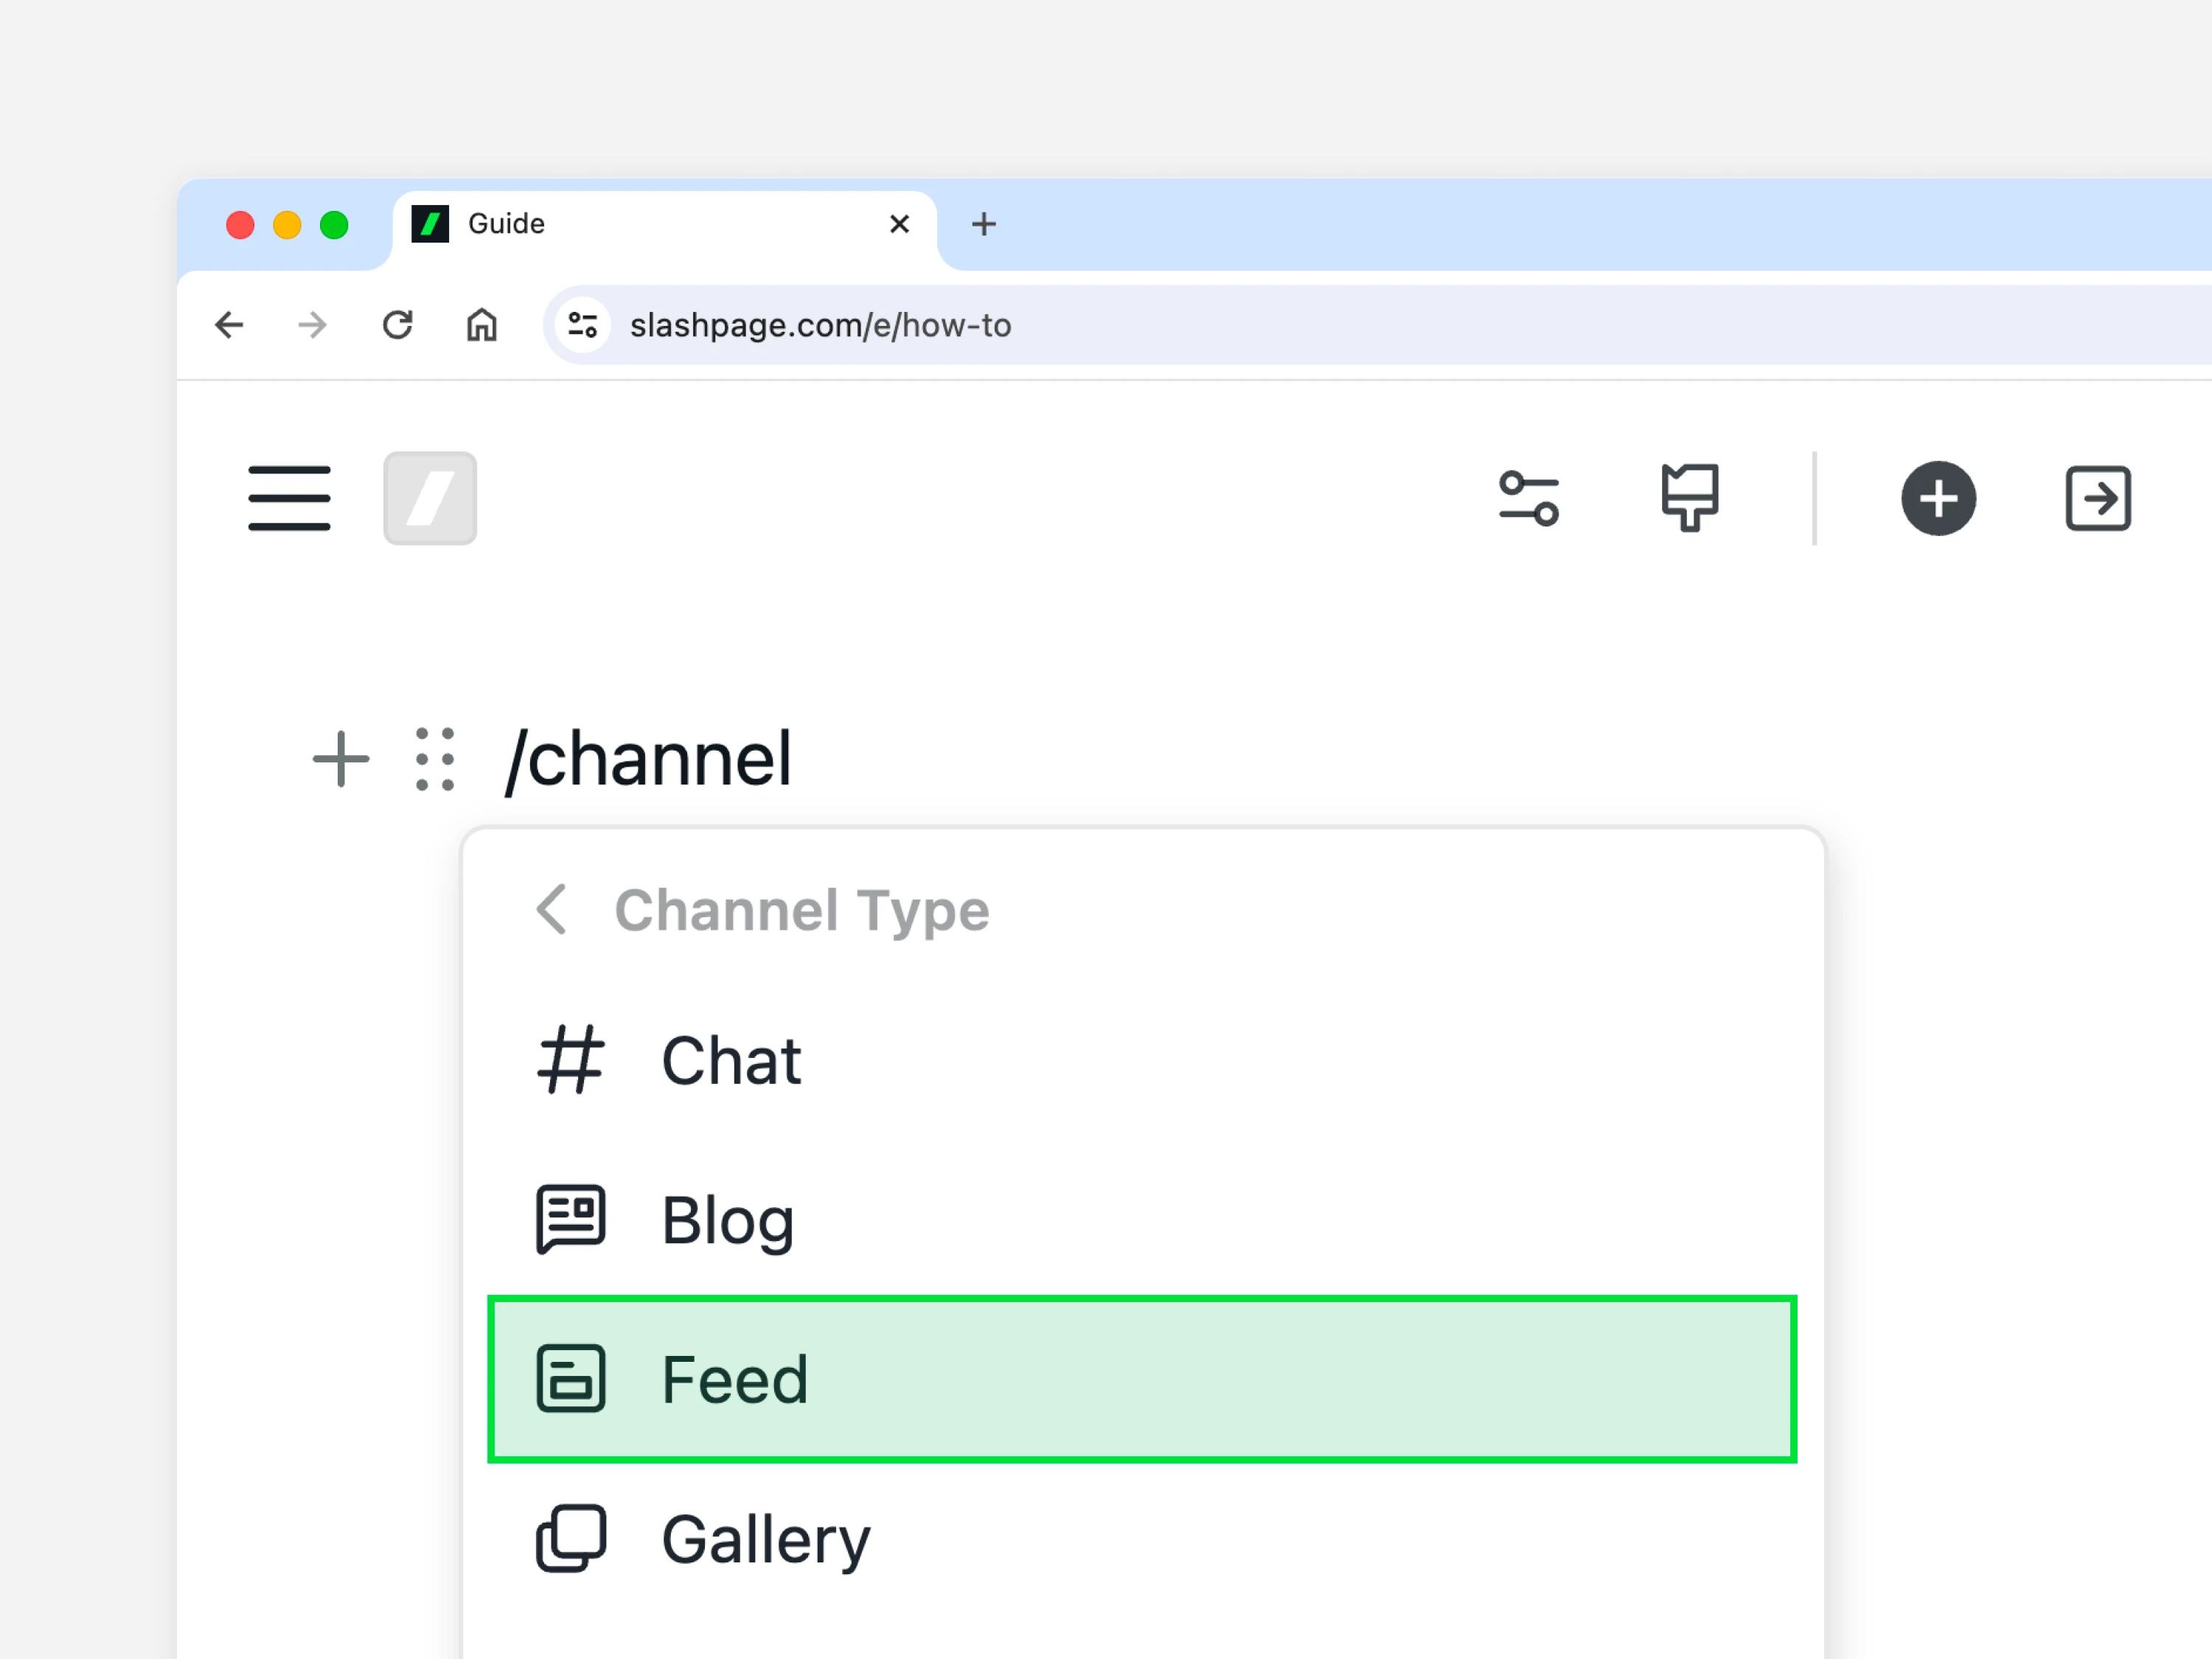
Task: Click the dark round plus button
Action: point(1938,498)
